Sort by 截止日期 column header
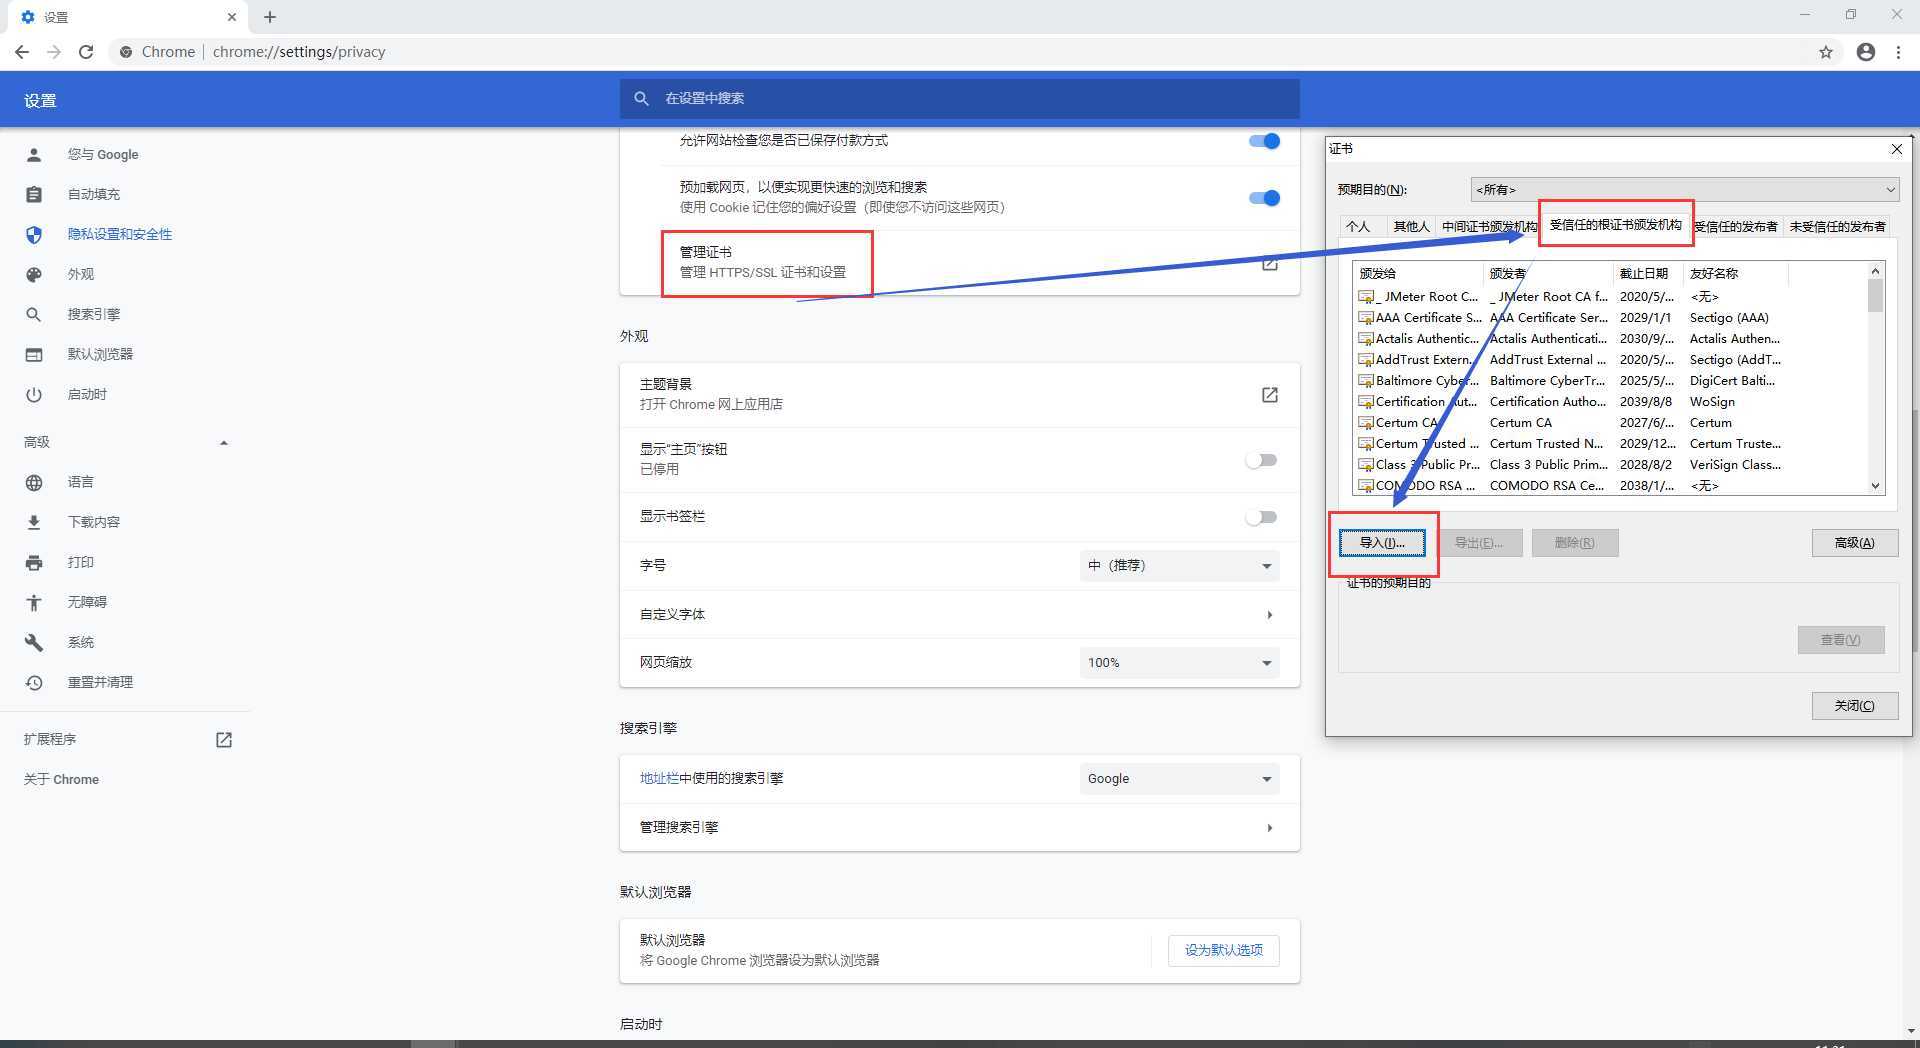 [x=1648, y=273]
